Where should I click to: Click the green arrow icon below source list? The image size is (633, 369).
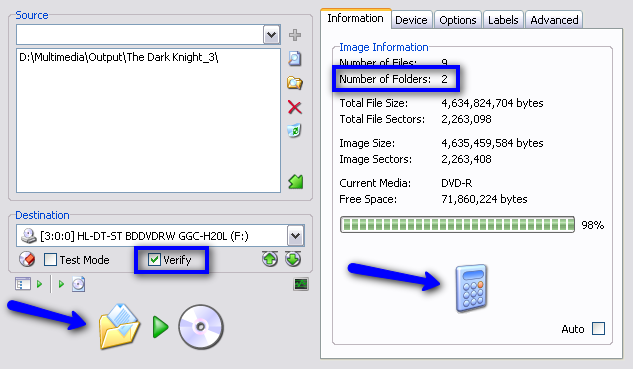pos(296,182)
